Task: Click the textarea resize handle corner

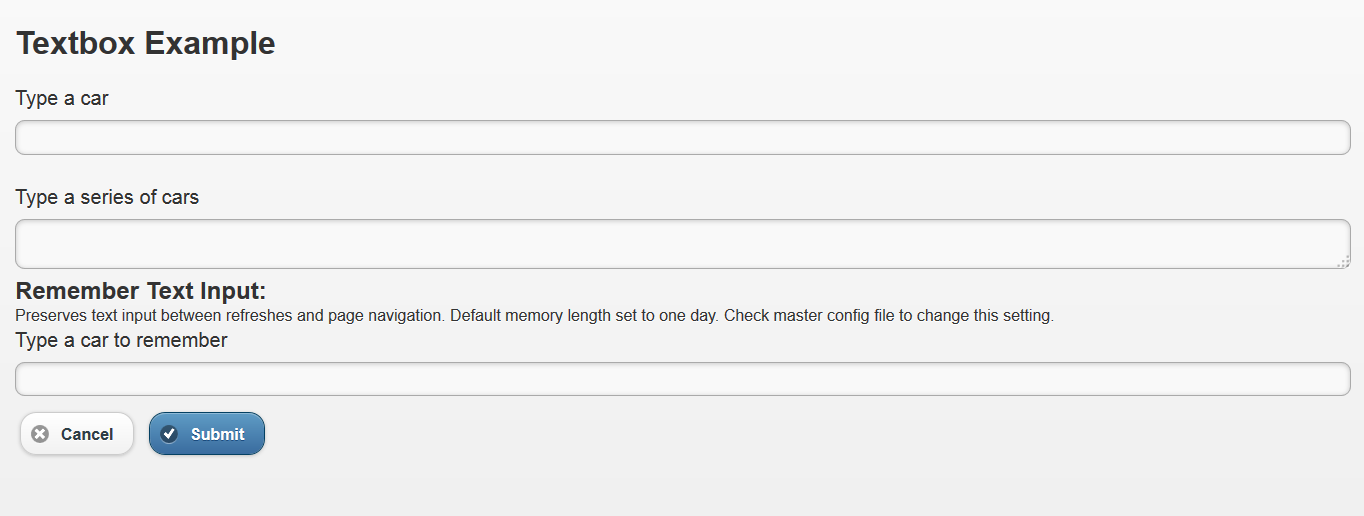Action: [x=1343, y=261]
